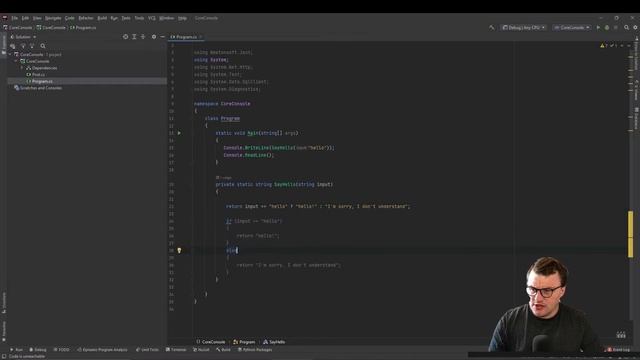Click SayHello method name in declaration
640x360 pixels.
285,184
